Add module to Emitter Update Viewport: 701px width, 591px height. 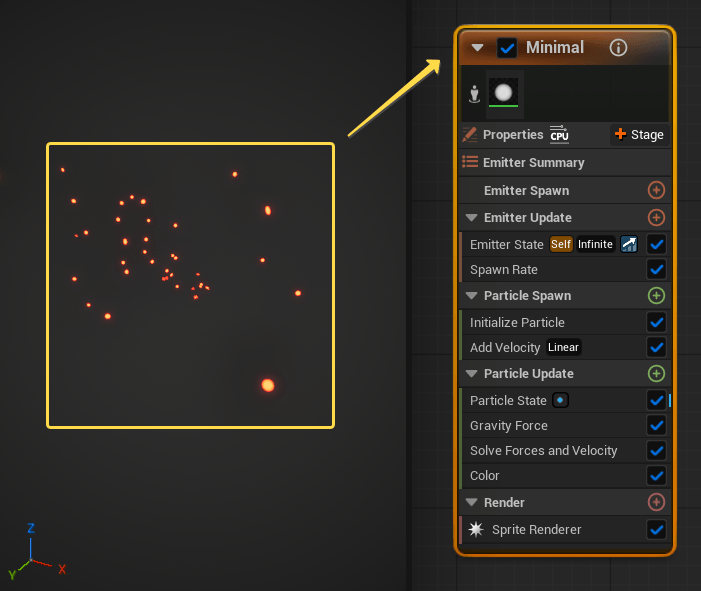[x=656, y=218]
